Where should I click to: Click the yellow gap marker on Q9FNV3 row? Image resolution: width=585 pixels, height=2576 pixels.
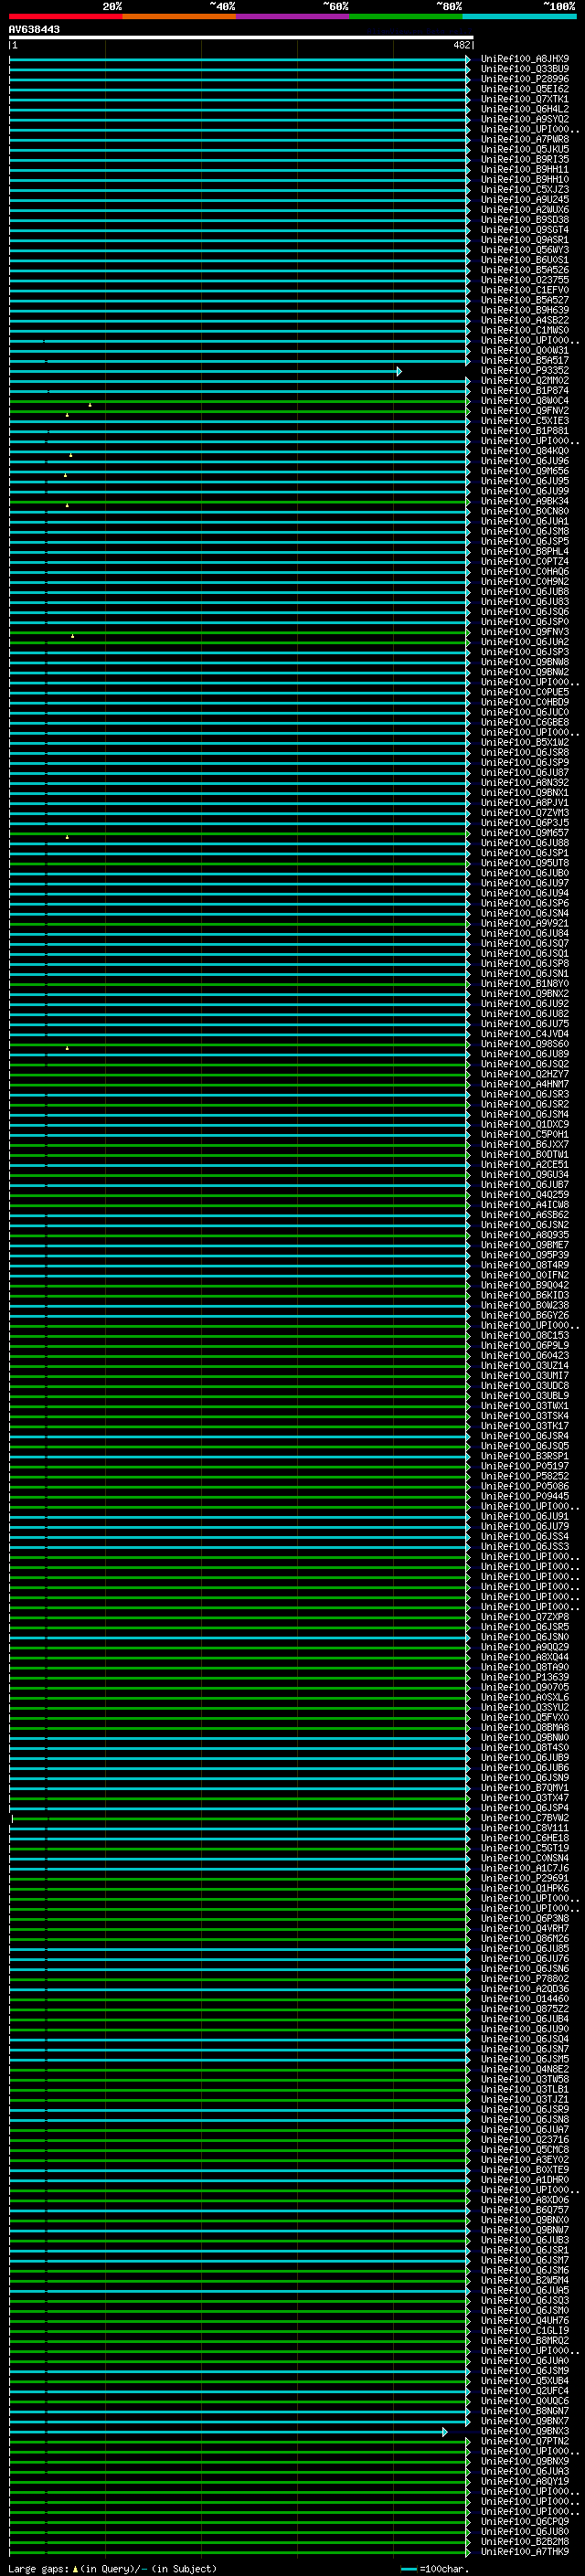tap(72, 636)
